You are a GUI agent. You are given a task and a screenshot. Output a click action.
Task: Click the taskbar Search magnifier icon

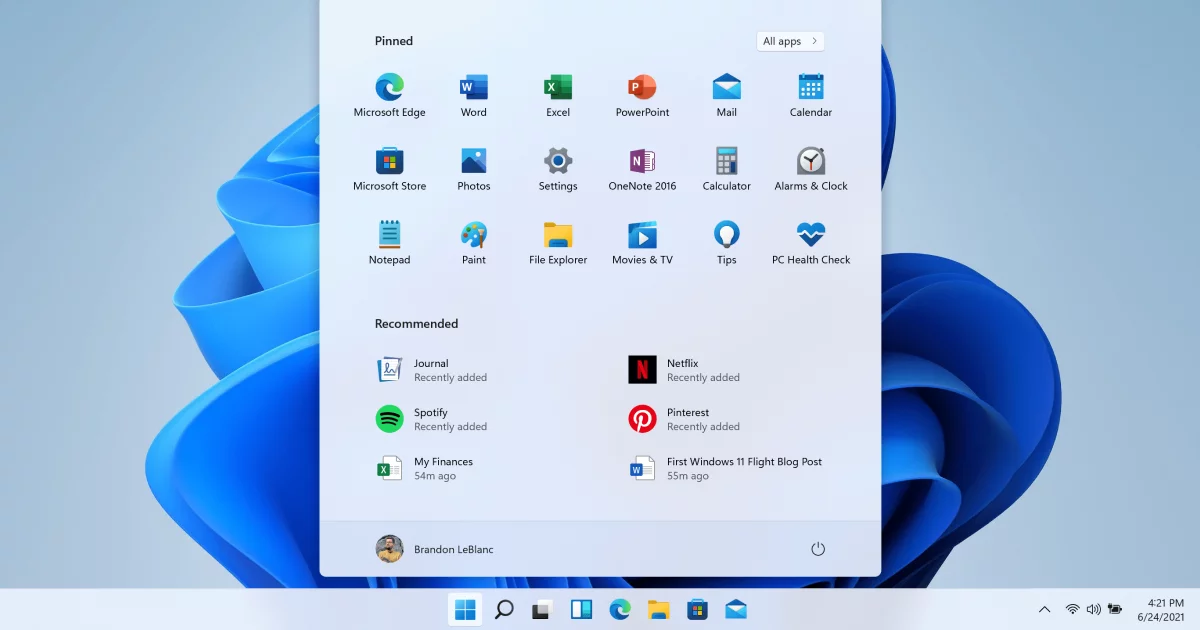[504, 609]
